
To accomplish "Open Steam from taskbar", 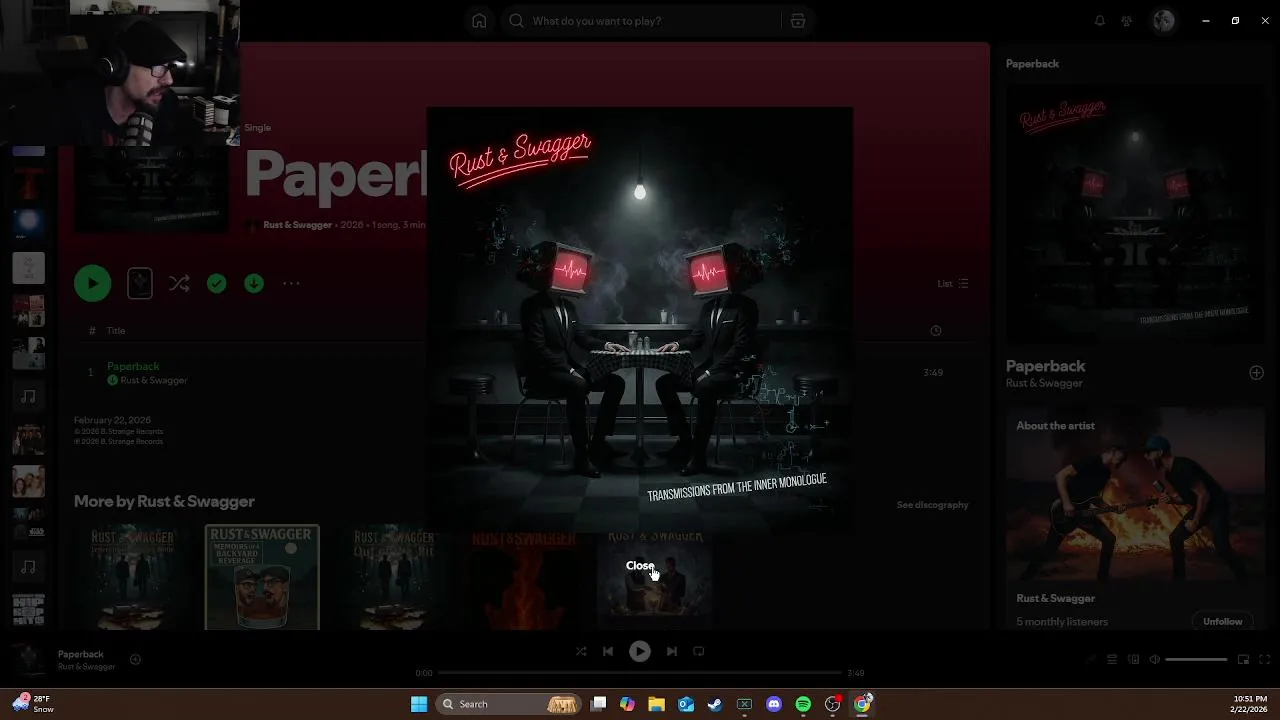I will [715, 704].
